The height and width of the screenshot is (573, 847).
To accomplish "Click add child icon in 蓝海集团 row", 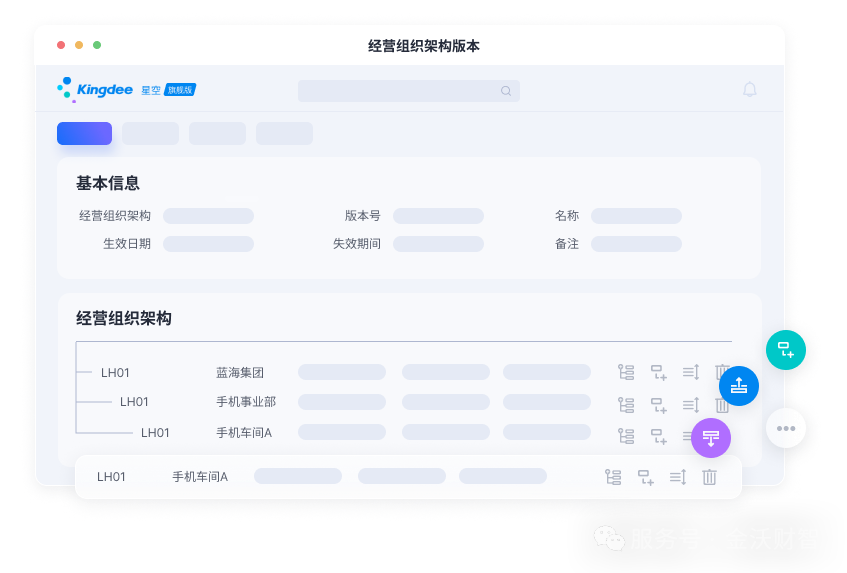I will pos(658,372).
